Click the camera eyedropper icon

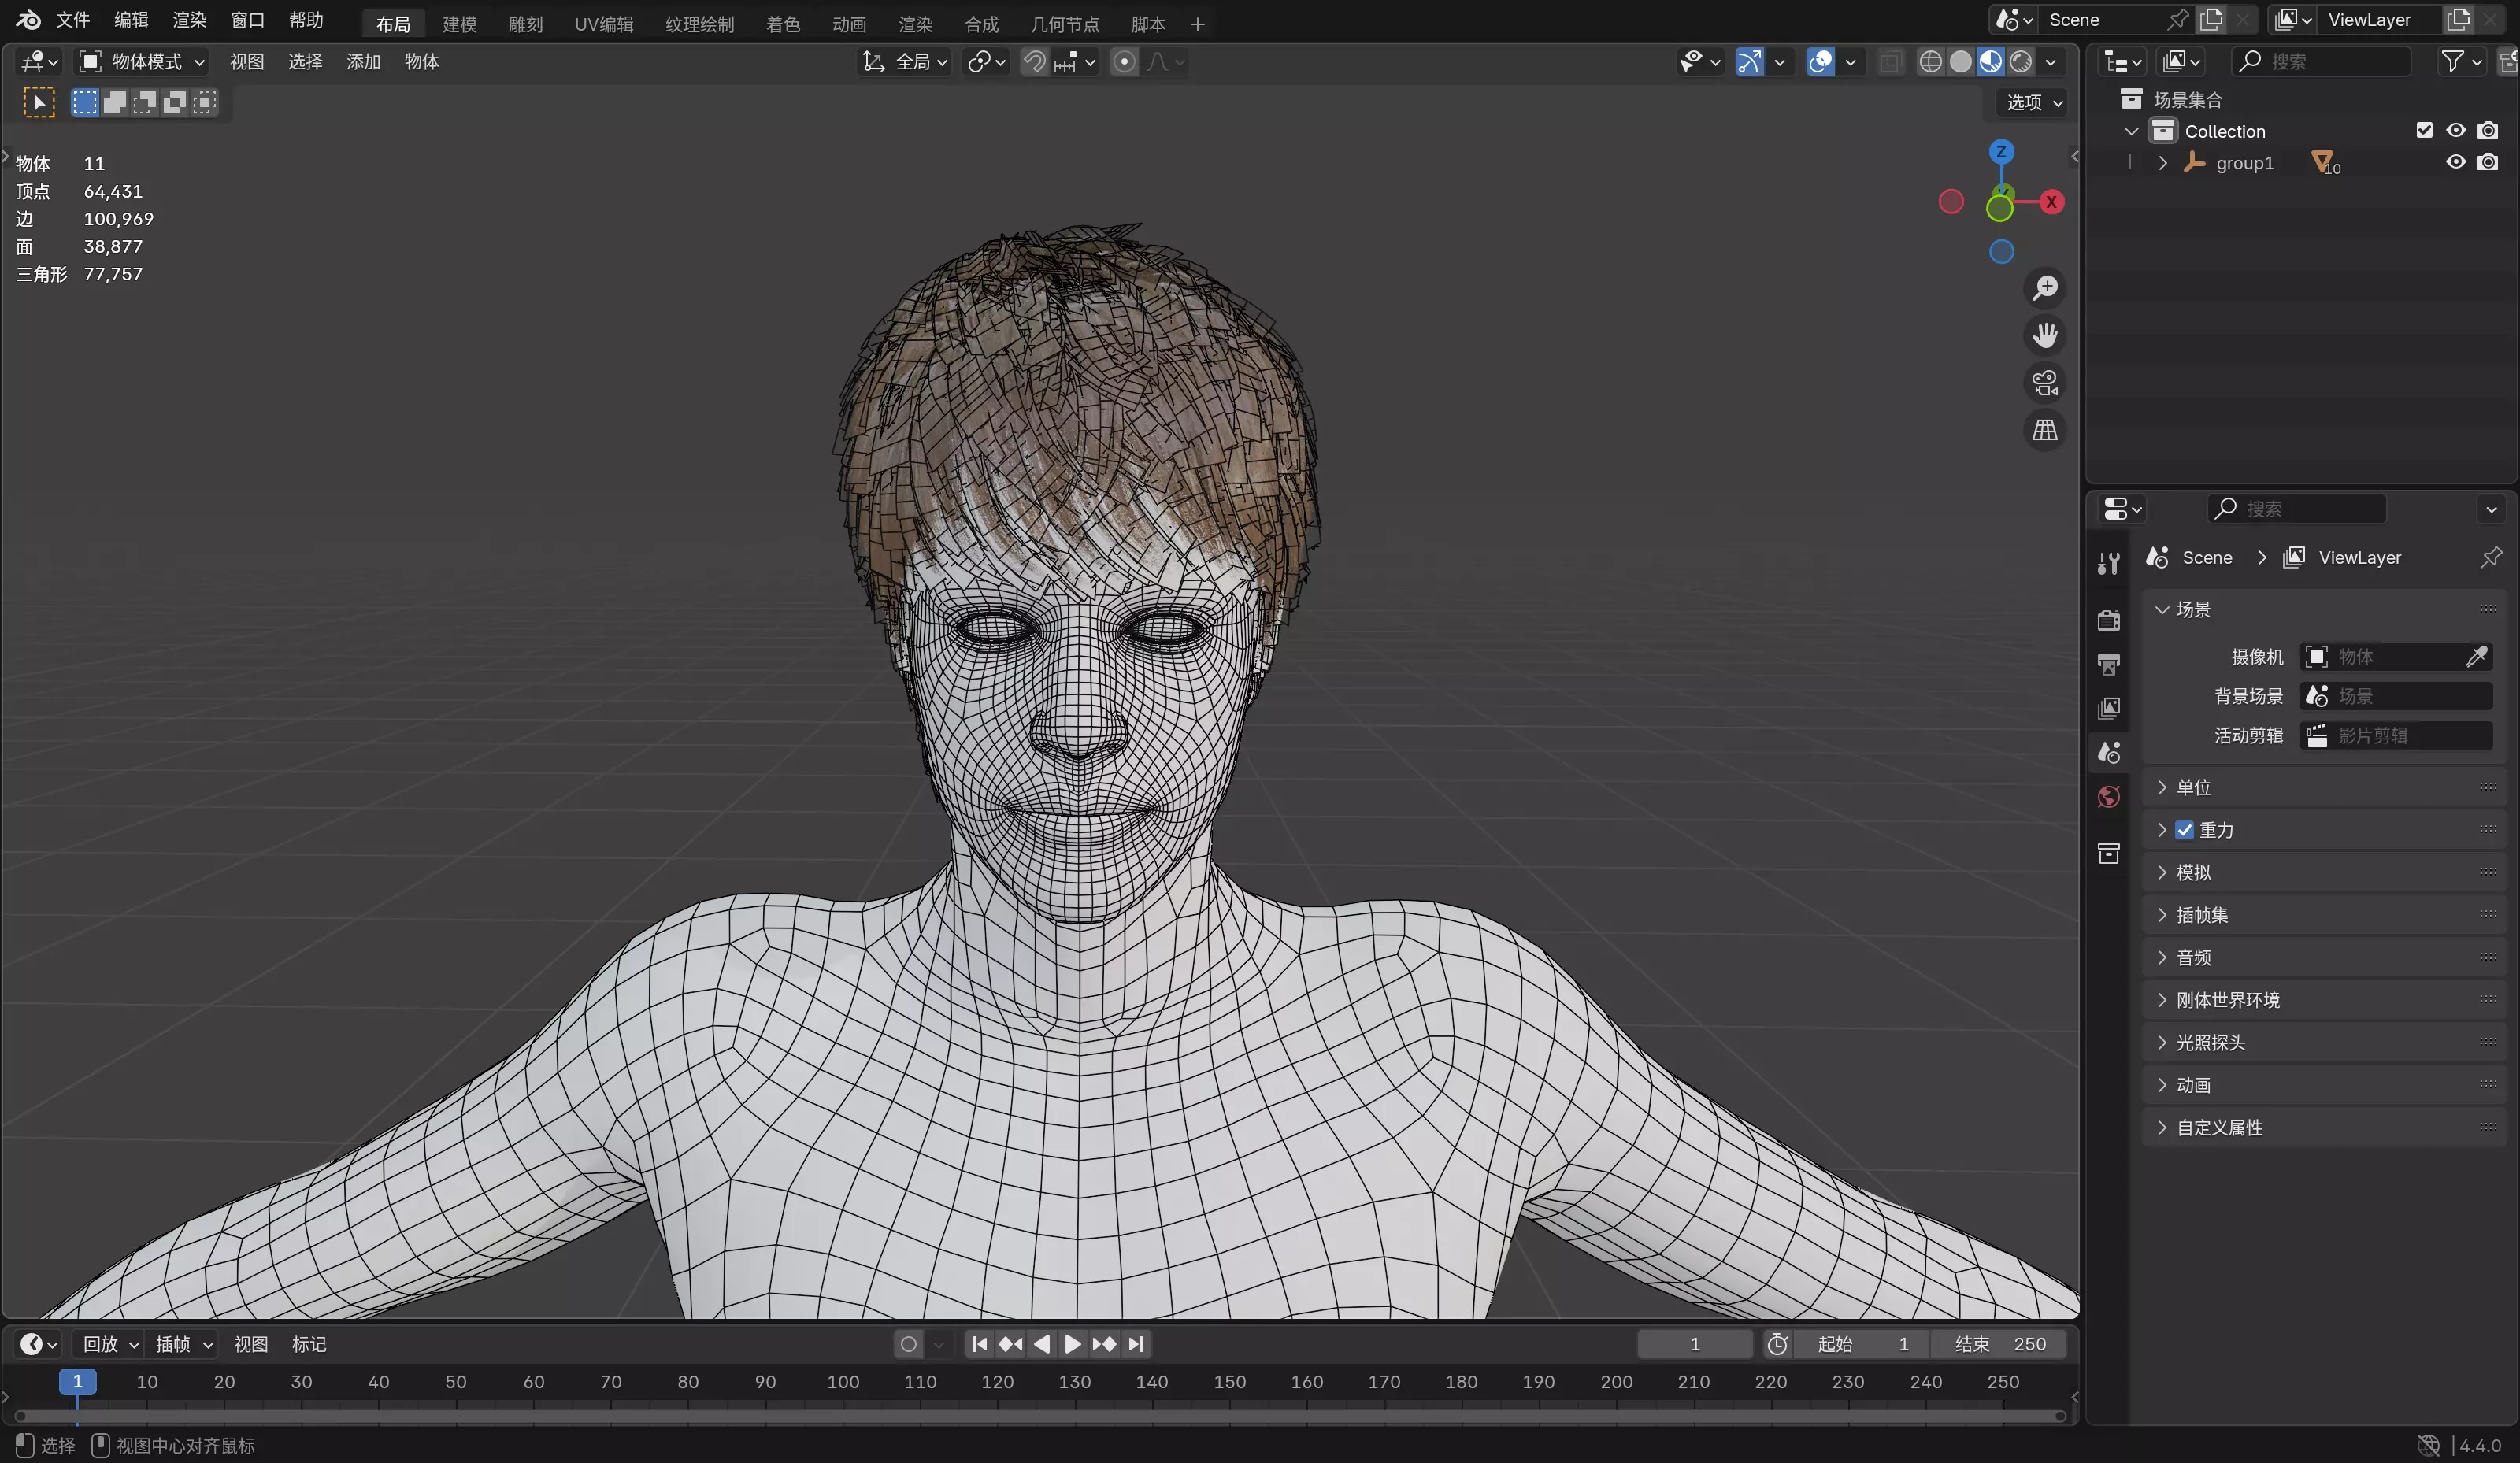(2476, 656)
